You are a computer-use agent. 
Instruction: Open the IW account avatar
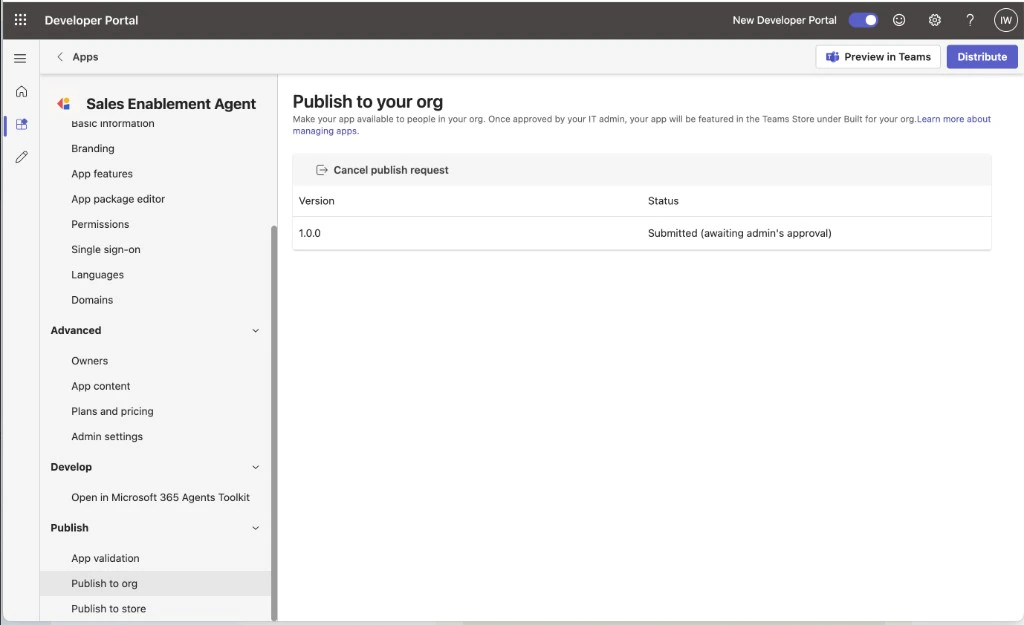coord(1006,20)
